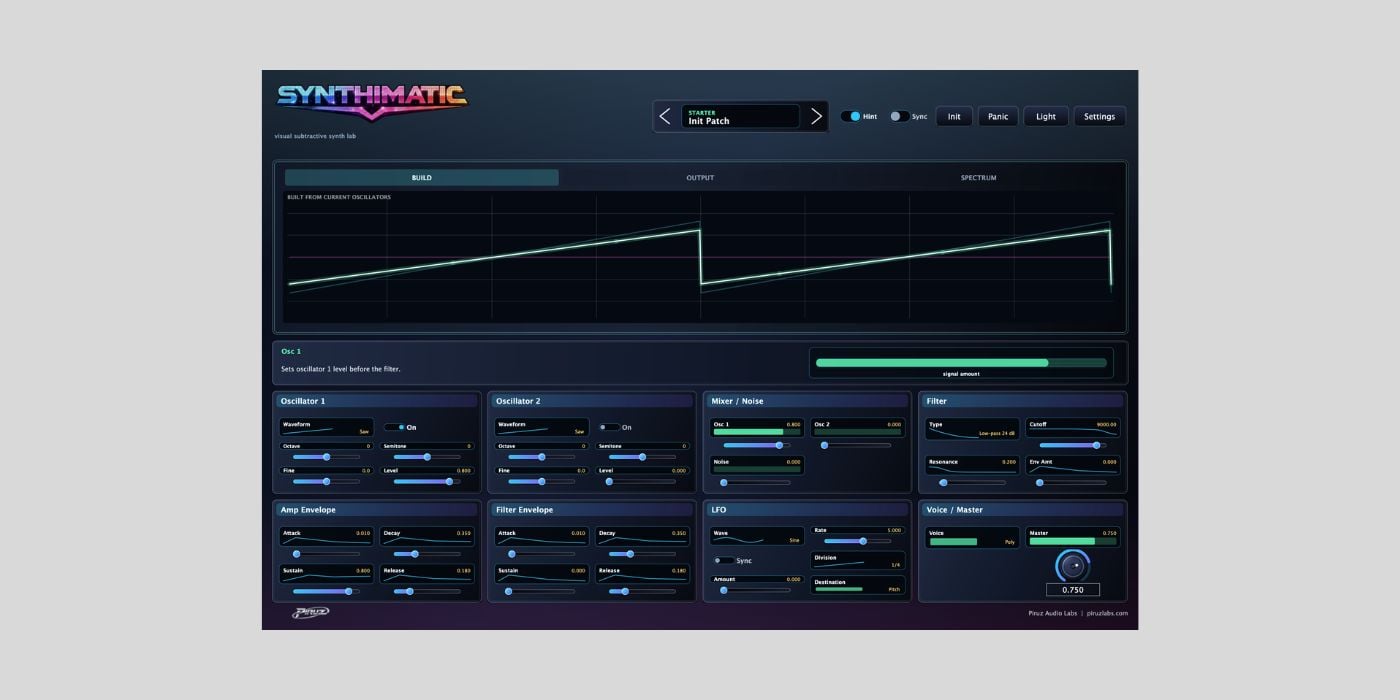Screen dimensions: 1400x700
Task: Click the LFO panel header
Action: tap(807, 510)
